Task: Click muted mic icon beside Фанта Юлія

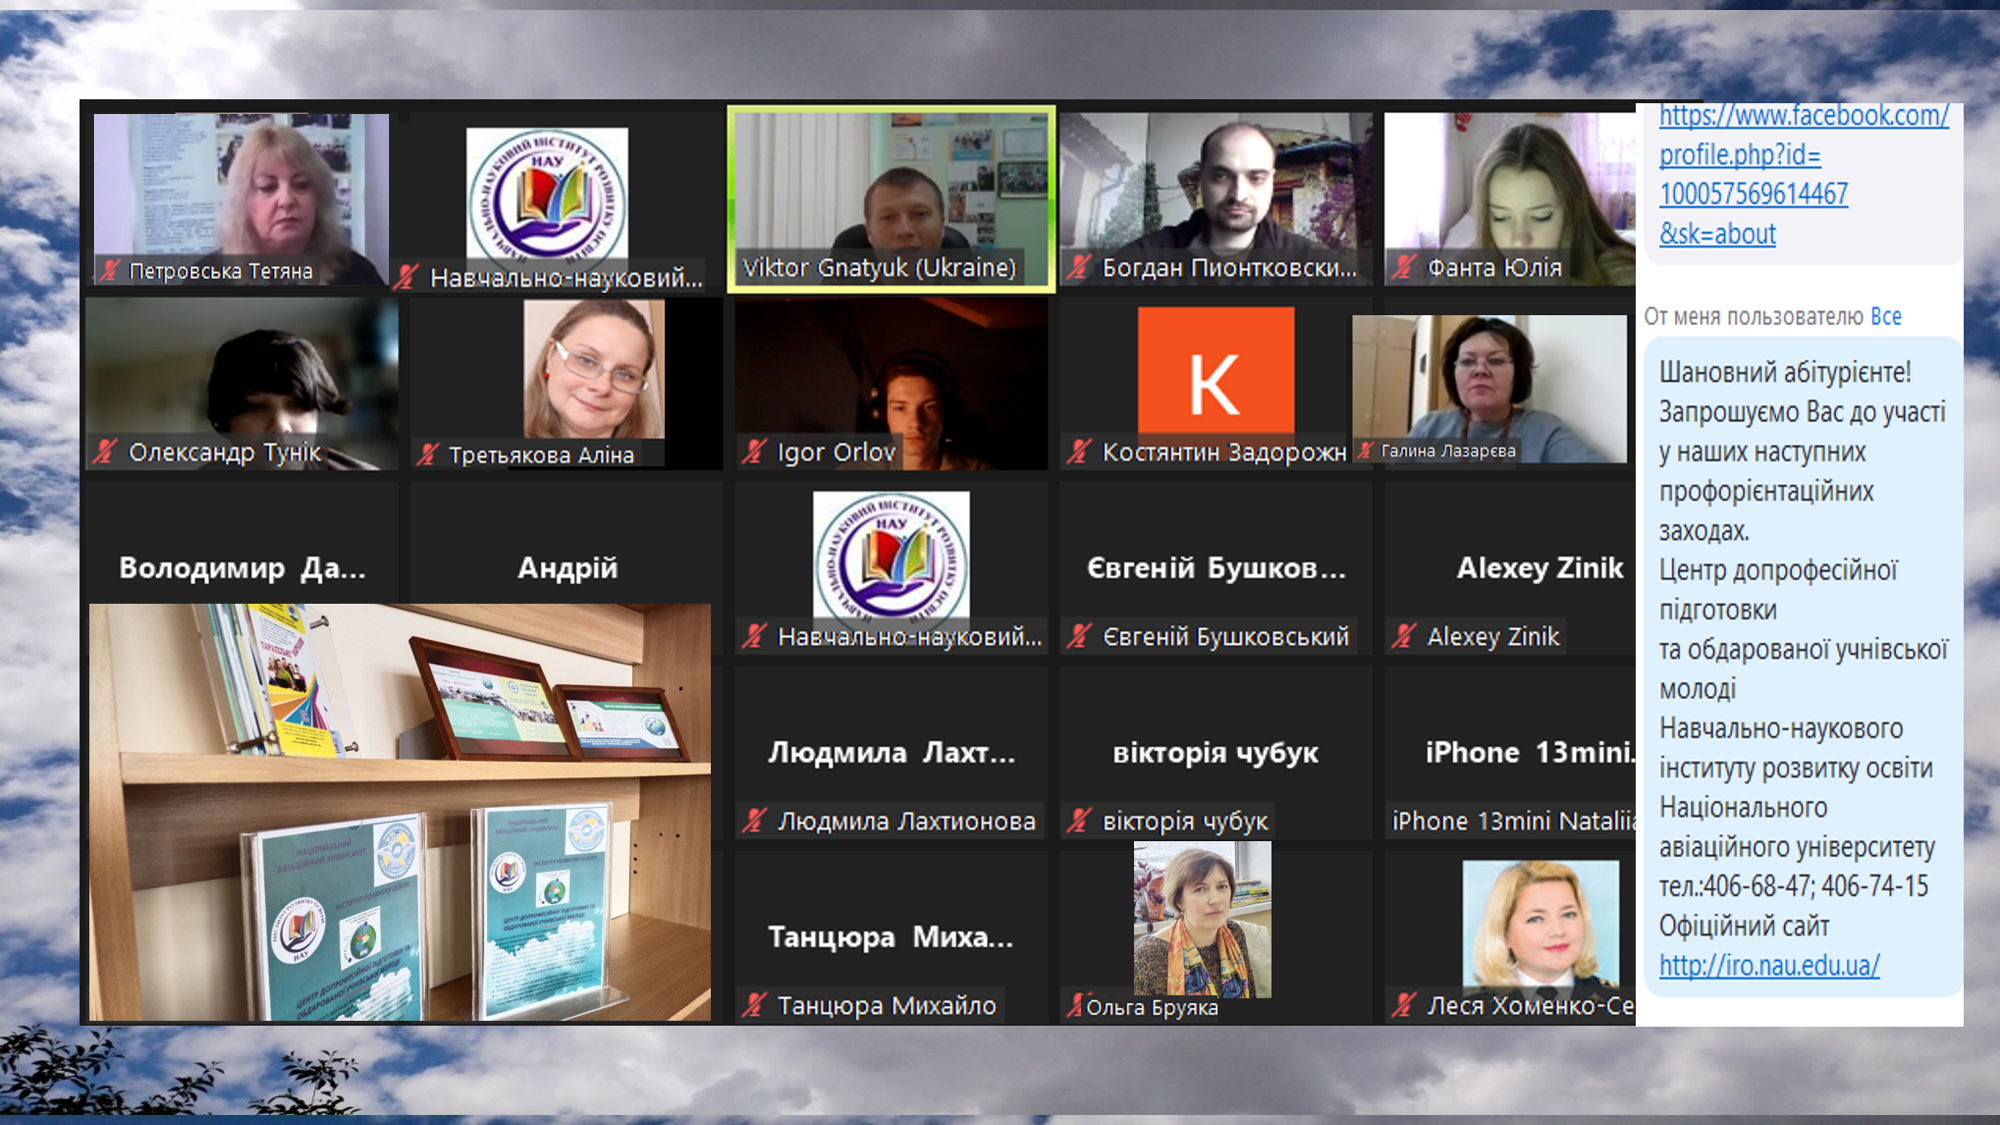Action: click(x=1404, y=268)
